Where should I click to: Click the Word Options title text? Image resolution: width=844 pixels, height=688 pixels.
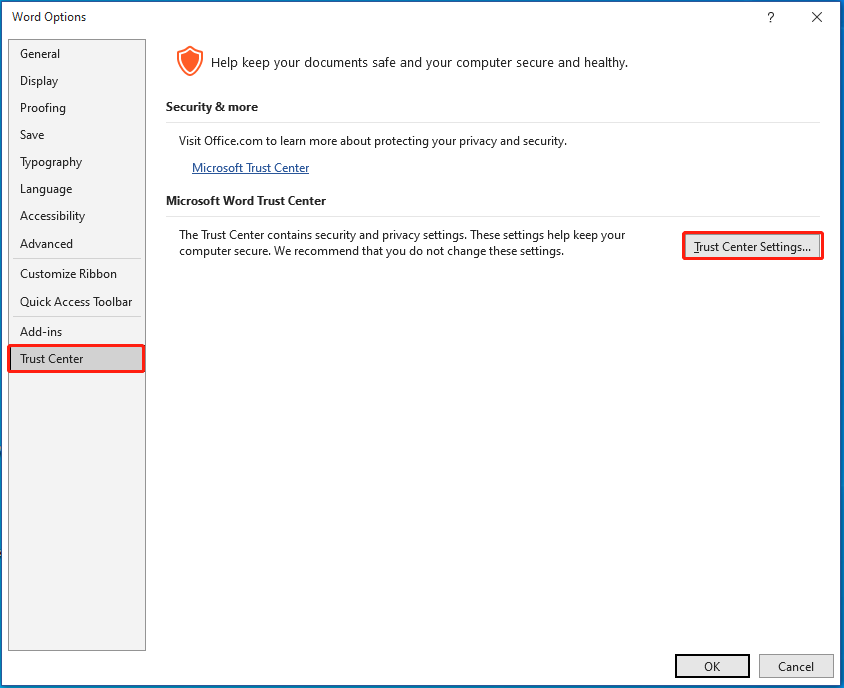tap(49, 17)
